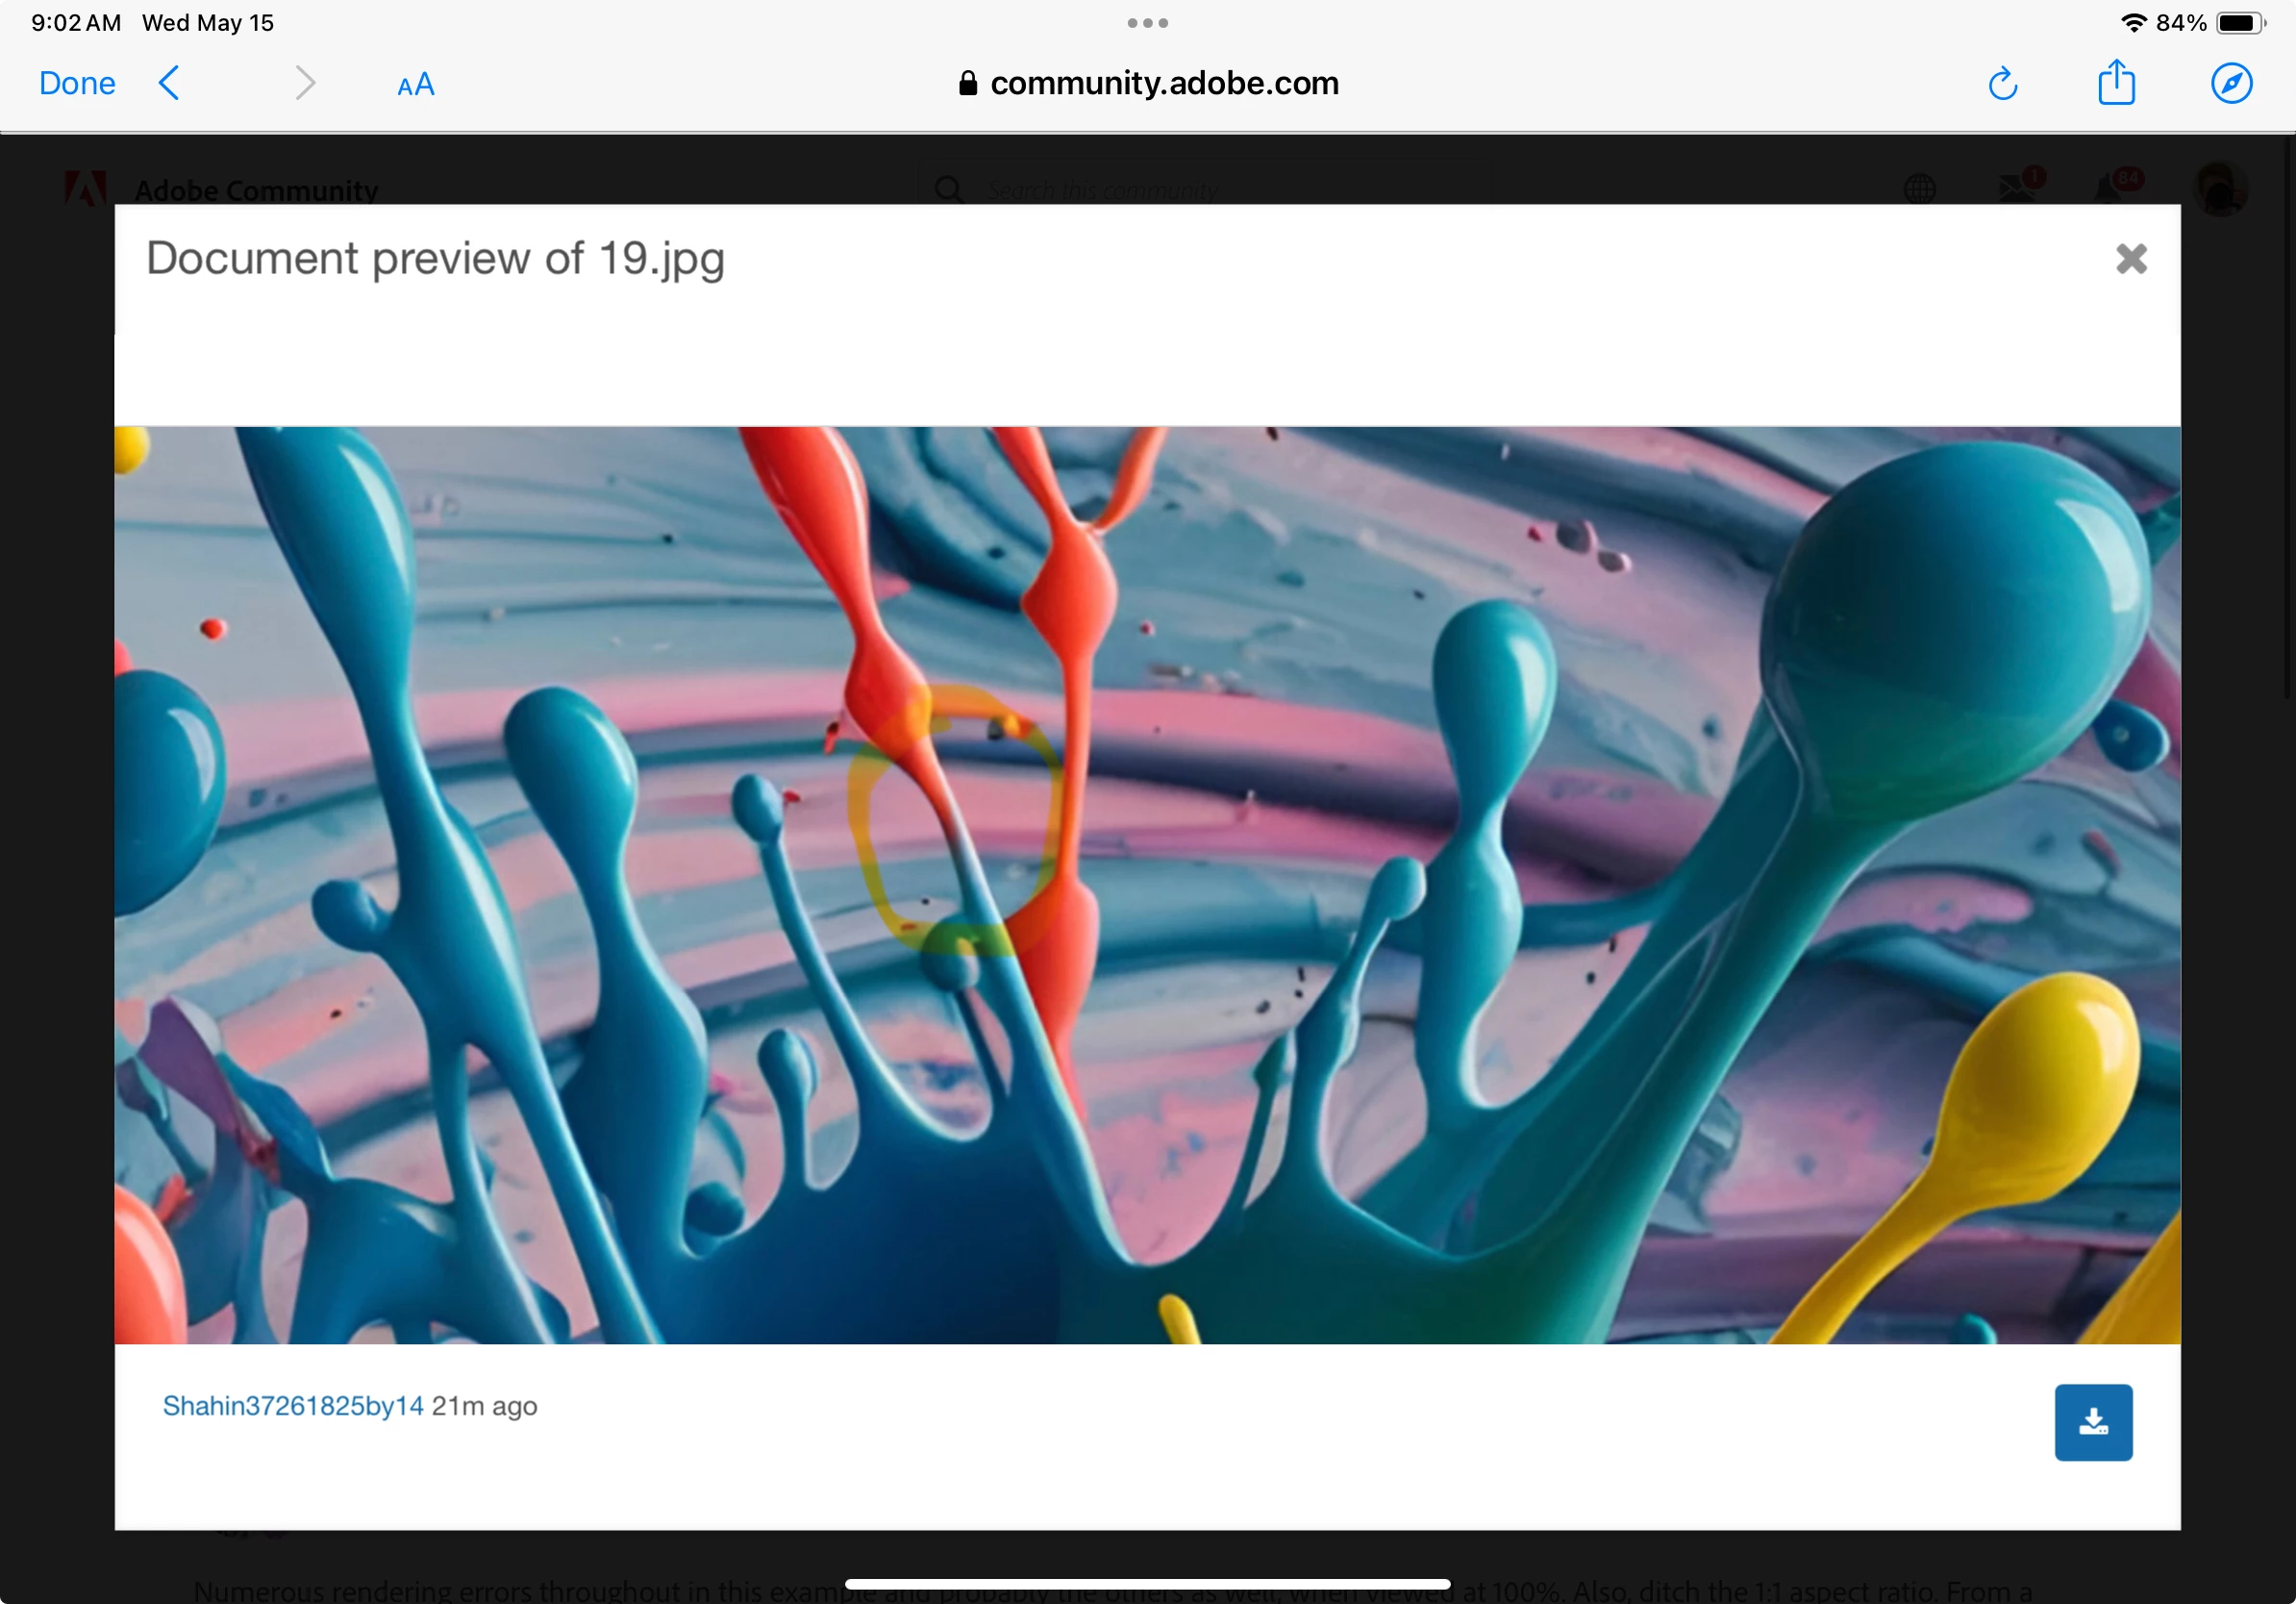This screenshot has height=1604, width=2296.
Task: Go back with the left chevron
Action: pyautogui.click(x=169, y=83)
